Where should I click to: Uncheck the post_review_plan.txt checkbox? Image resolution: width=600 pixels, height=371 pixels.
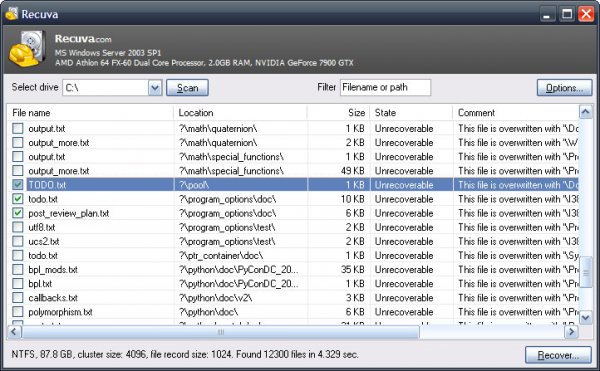pyautogui.click(x=18, y=213)
